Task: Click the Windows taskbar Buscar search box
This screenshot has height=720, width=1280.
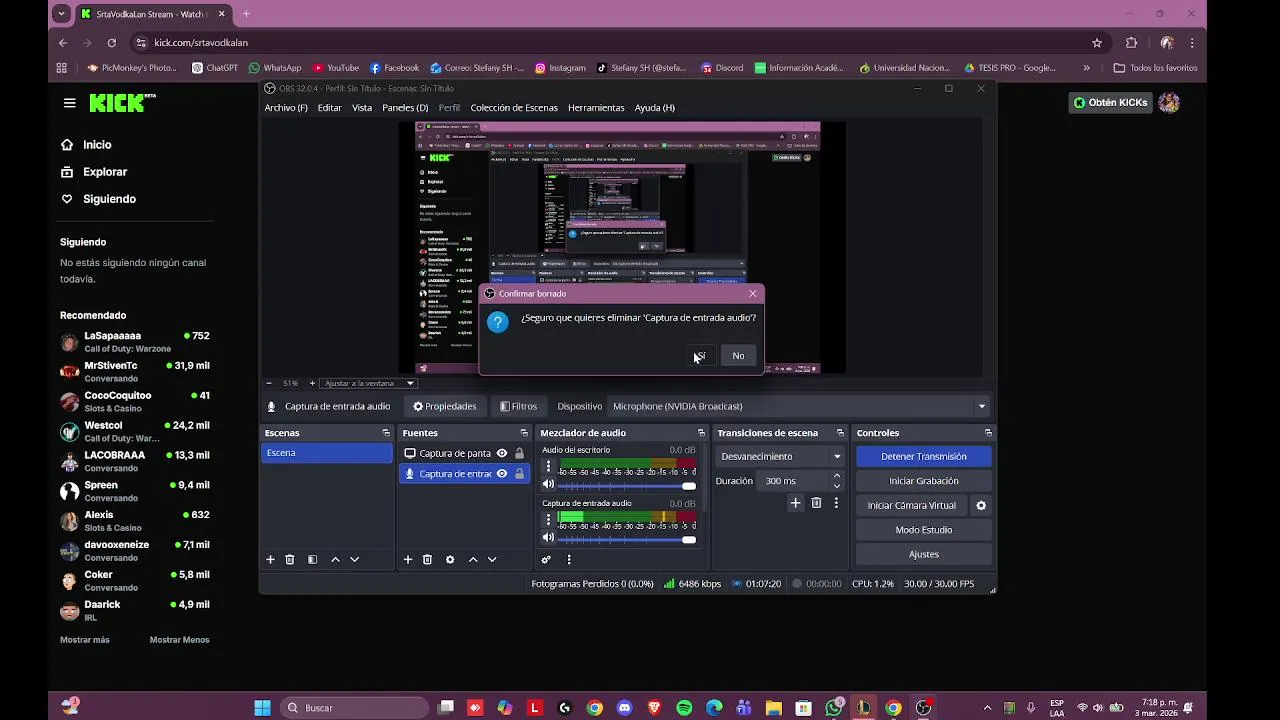Action: (356, 708)
